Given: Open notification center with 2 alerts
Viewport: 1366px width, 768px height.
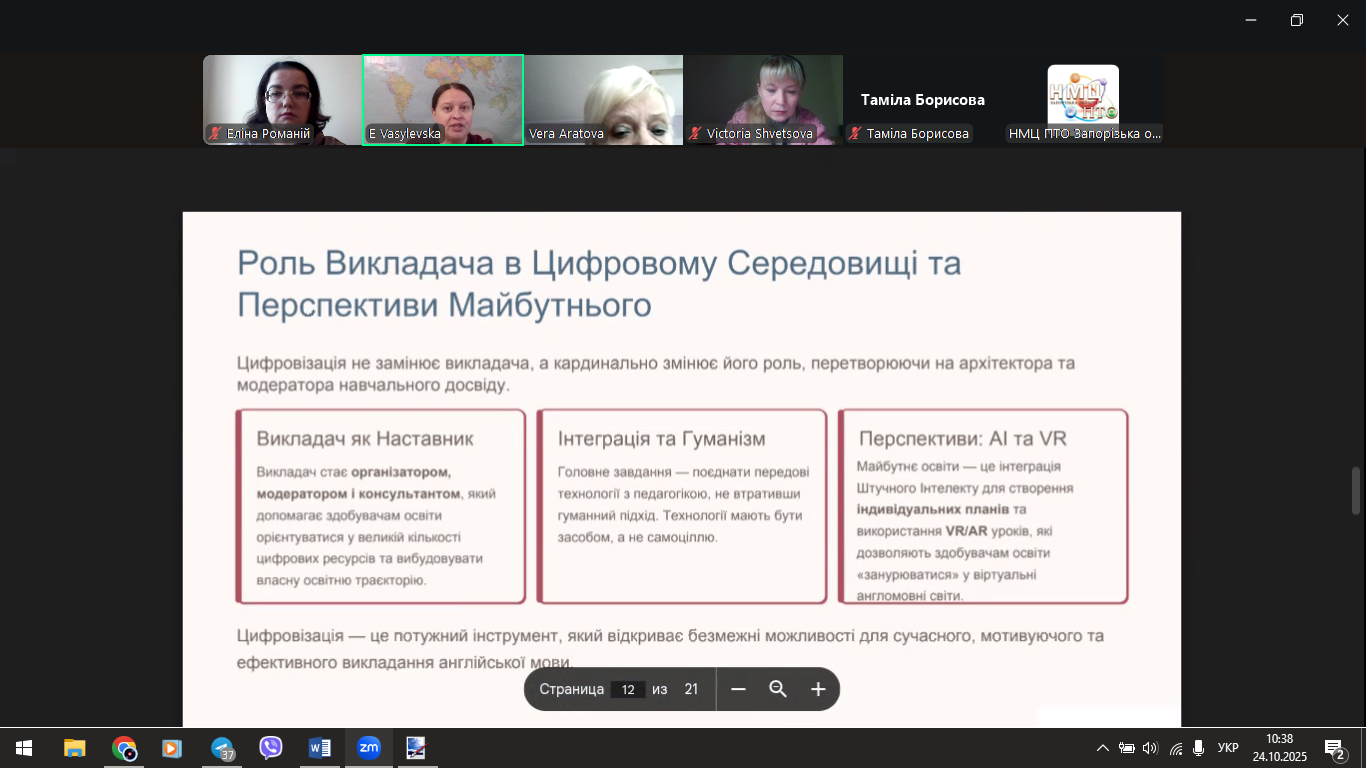Looking at the screenshot, I should tap(1334, 748).
